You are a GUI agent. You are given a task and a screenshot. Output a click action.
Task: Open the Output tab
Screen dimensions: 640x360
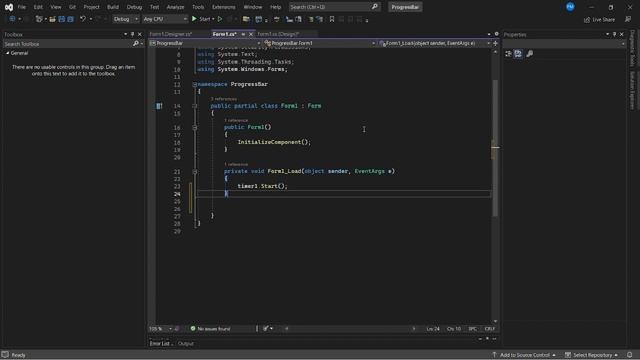point(186,344)
